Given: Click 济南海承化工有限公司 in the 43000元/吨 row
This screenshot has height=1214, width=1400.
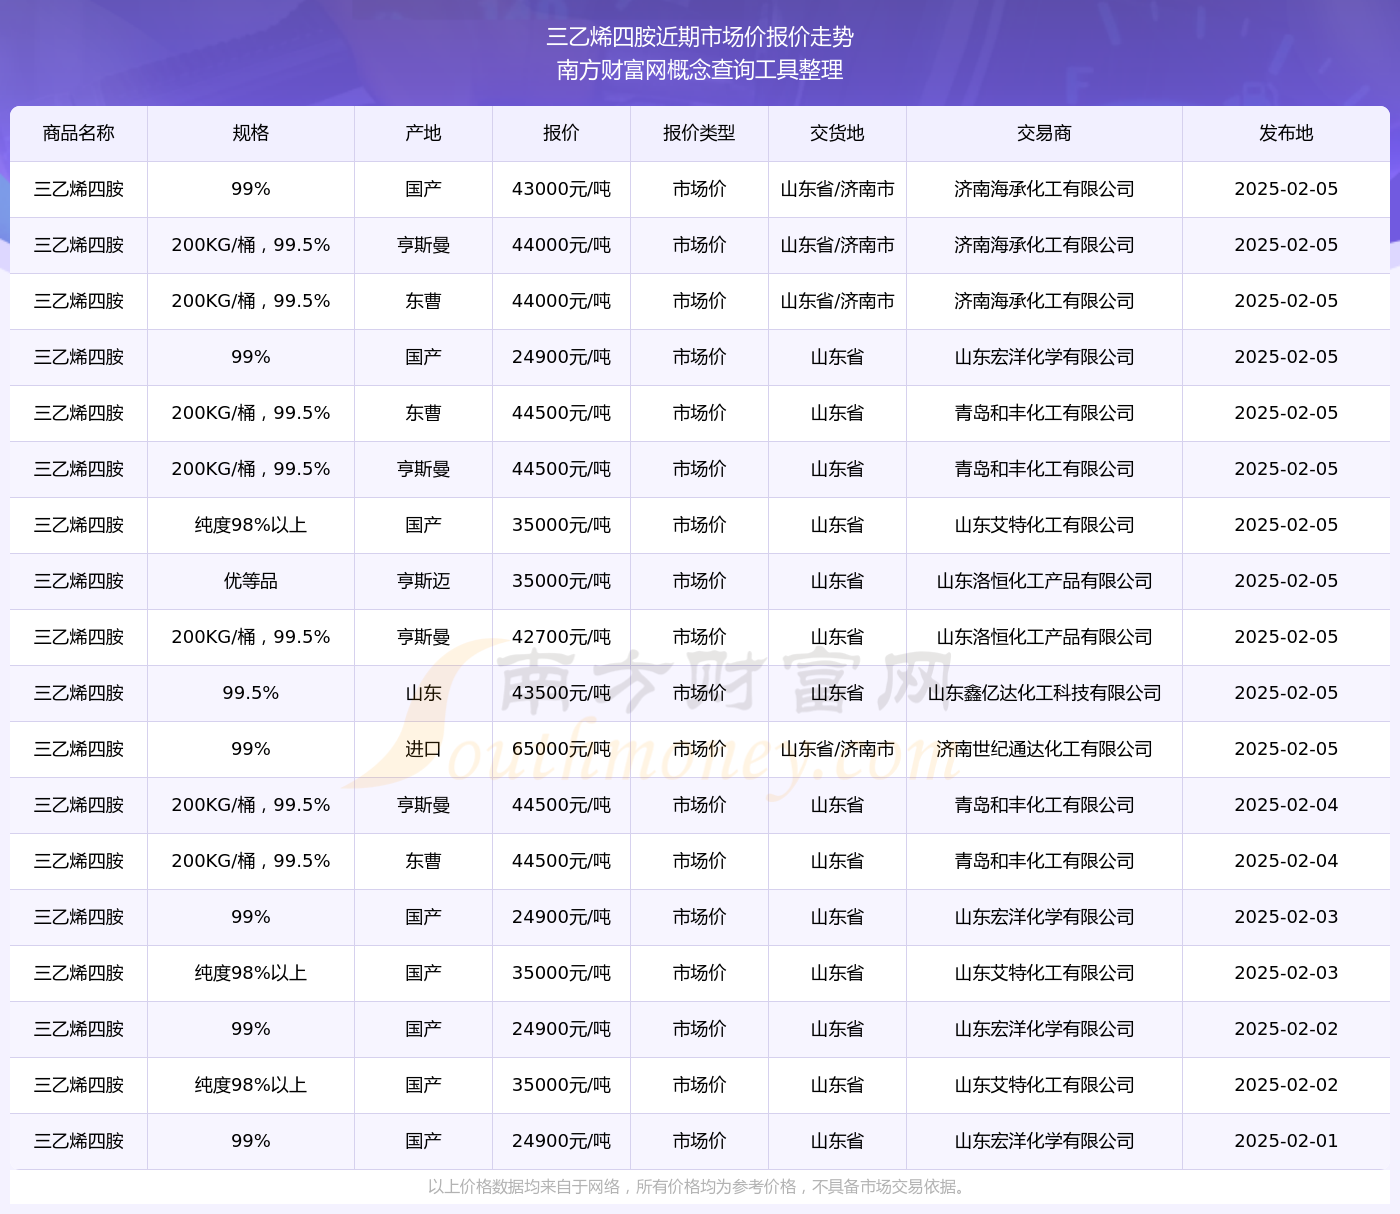Looking at the screenshot, I should (1045, 189).
